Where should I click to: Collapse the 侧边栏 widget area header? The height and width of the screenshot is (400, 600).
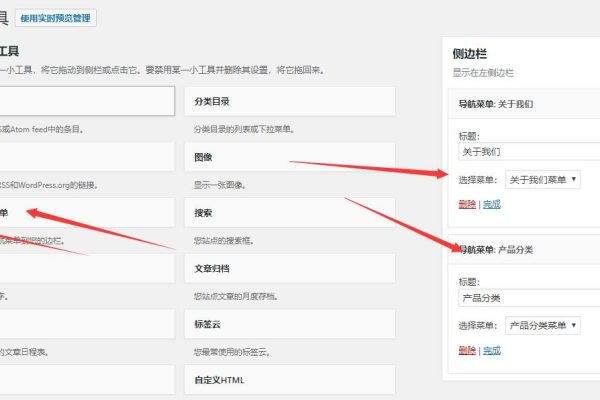[x=520, y=58]
